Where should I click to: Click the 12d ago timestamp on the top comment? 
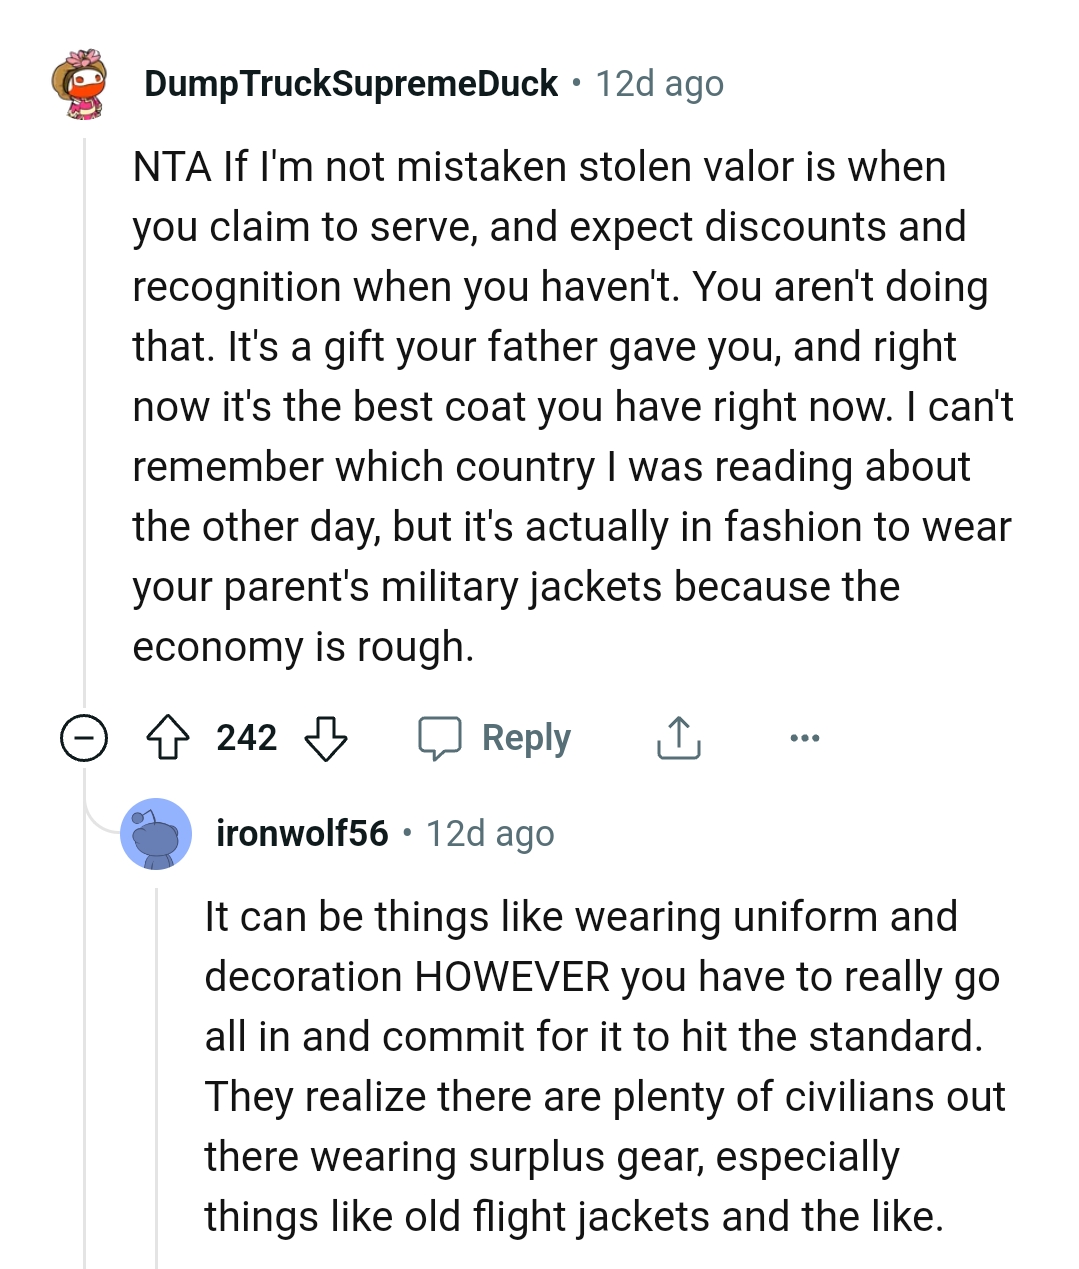659,83
